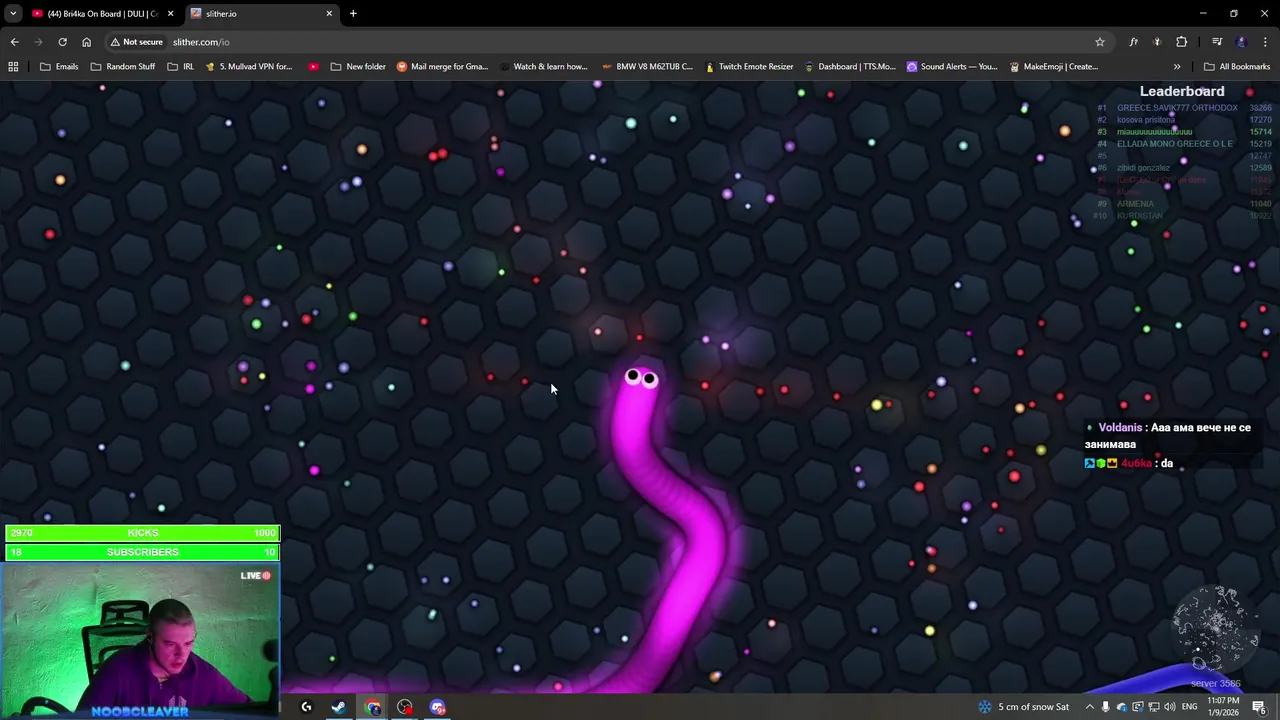Click the streamer webcam overlay
Viewport: 1280px width, 720px height.
[140, 641]
